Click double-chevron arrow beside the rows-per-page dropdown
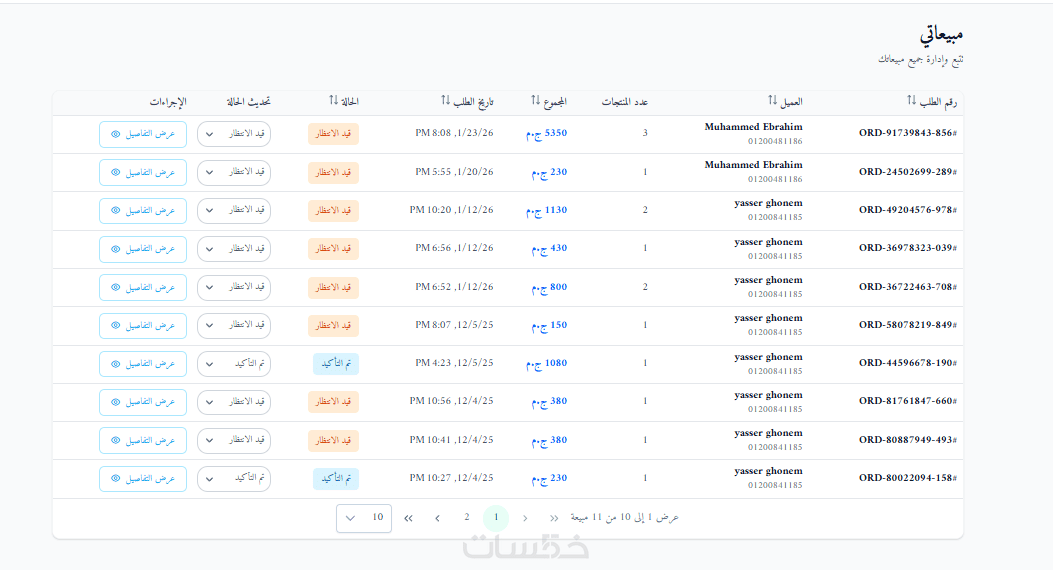Screen dimensions: 1053x570 coord(408,518)
